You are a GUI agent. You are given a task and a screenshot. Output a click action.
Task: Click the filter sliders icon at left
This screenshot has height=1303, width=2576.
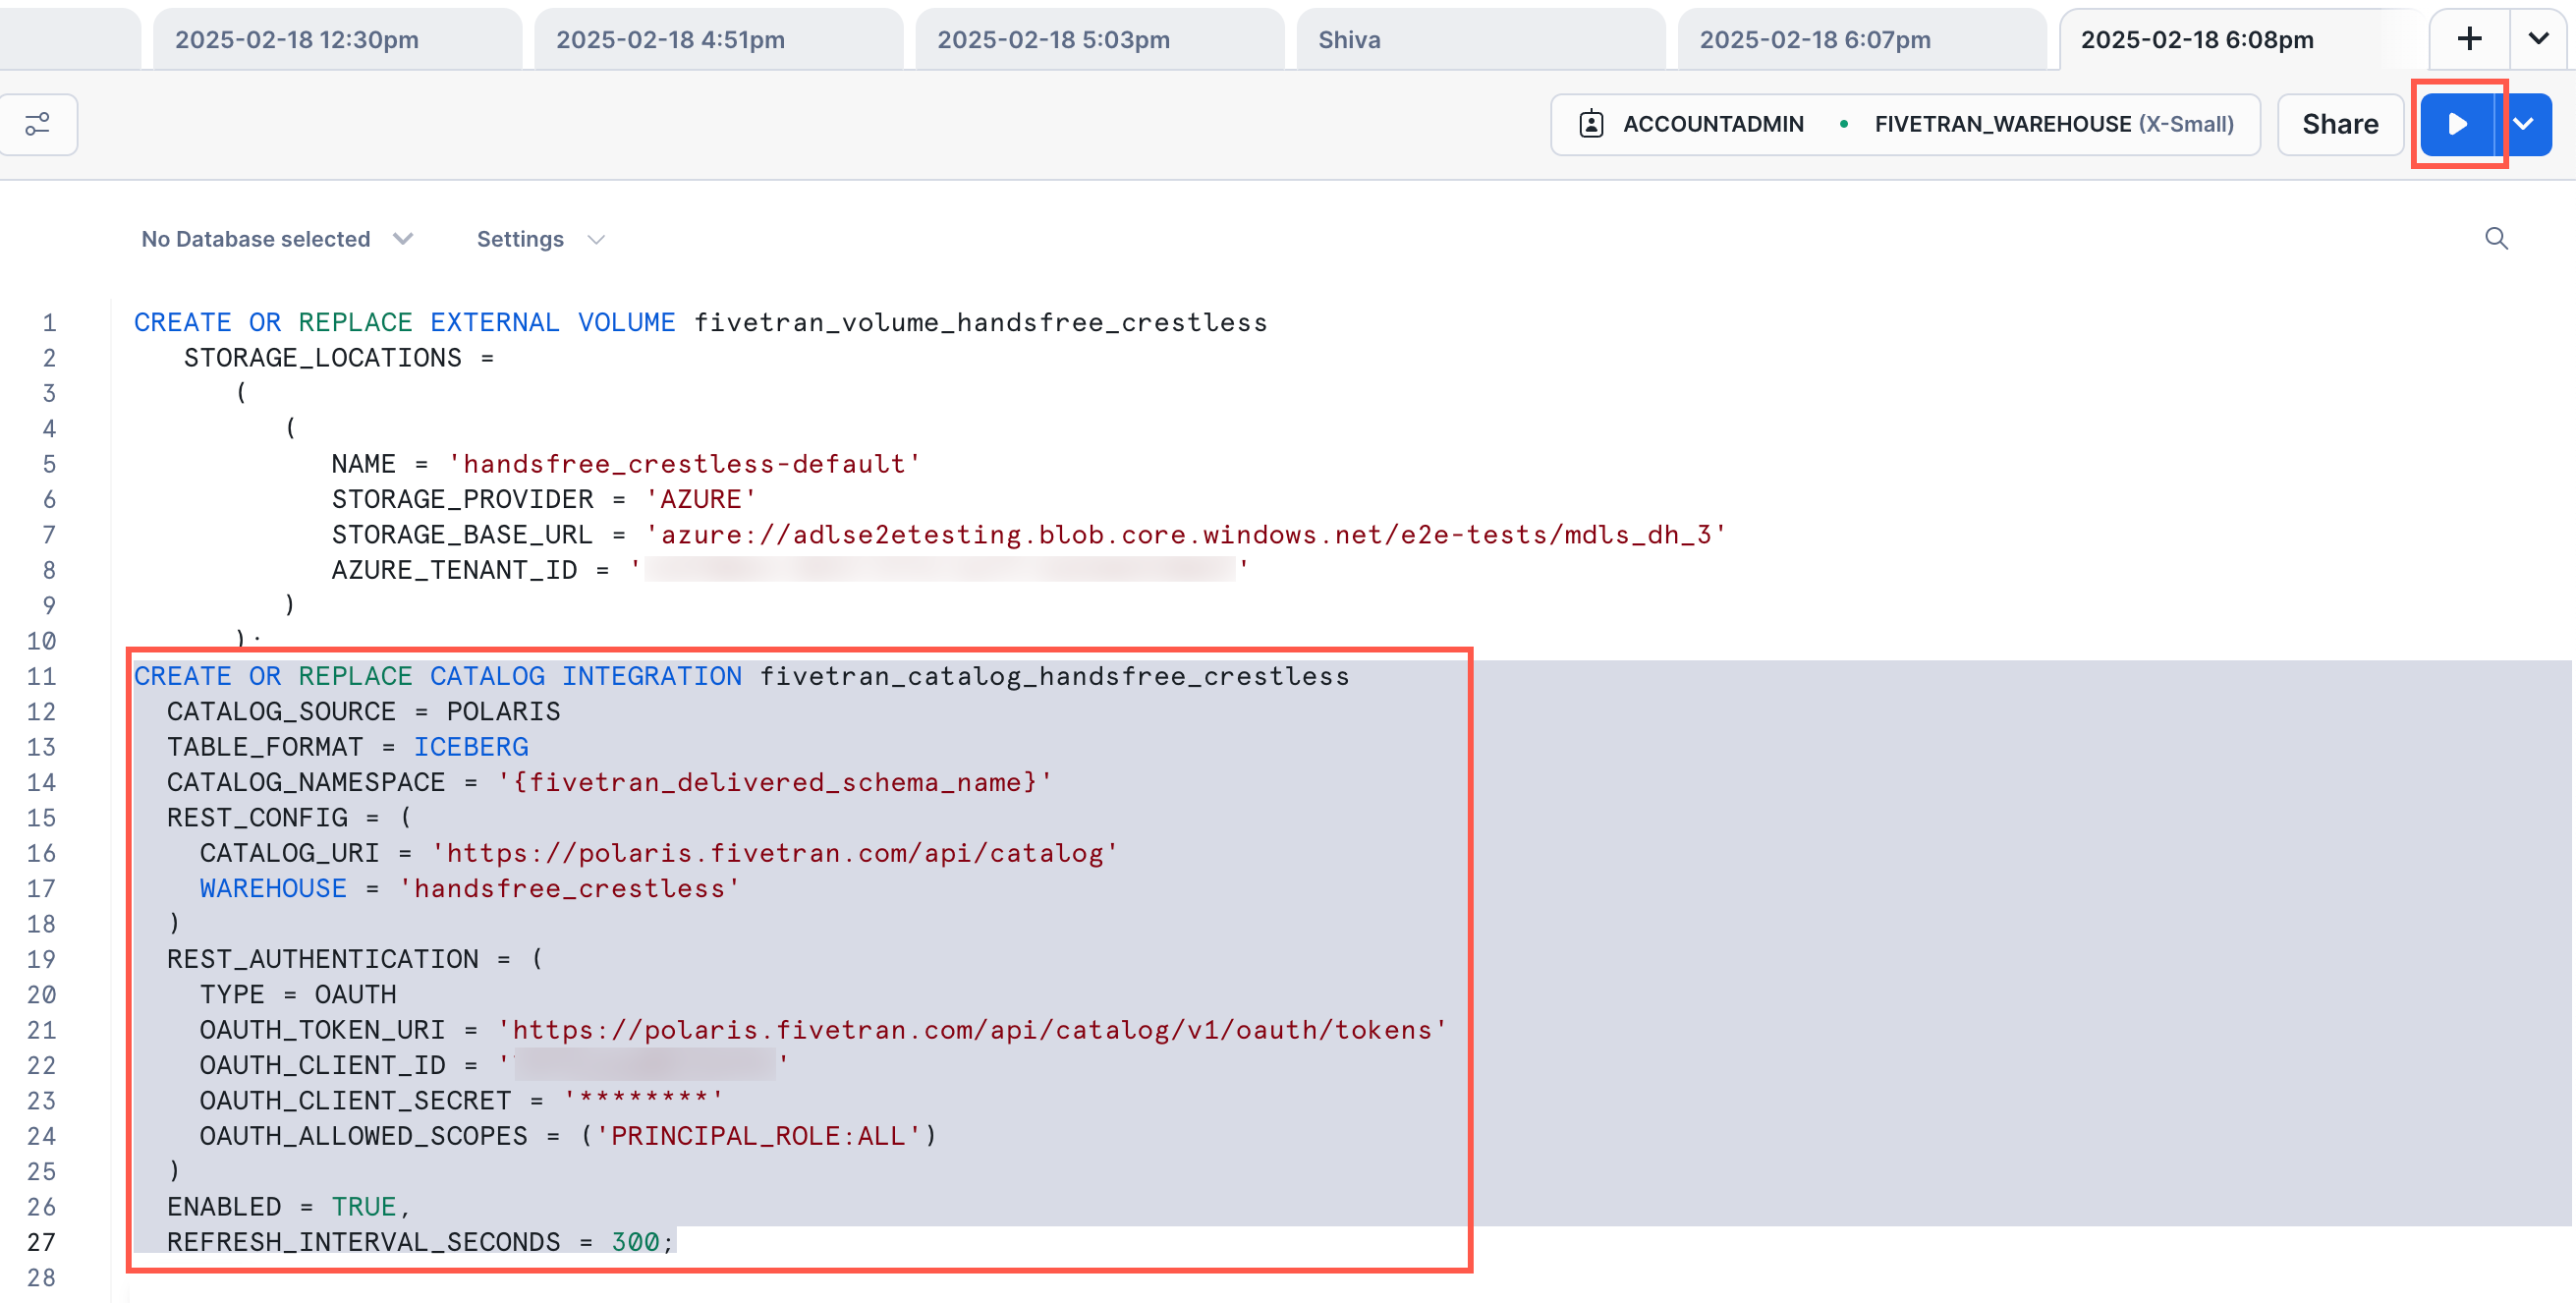[38, 124]
